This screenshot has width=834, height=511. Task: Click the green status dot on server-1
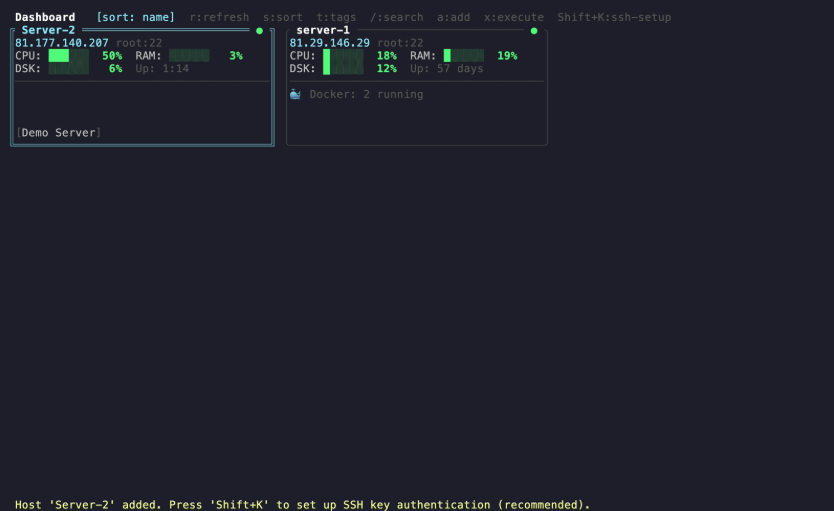(x=534, y=31)
